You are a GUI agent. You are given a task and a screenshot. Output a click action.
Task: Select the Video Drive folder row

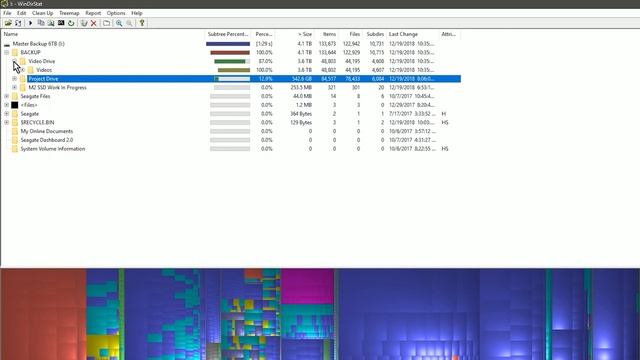231,61
